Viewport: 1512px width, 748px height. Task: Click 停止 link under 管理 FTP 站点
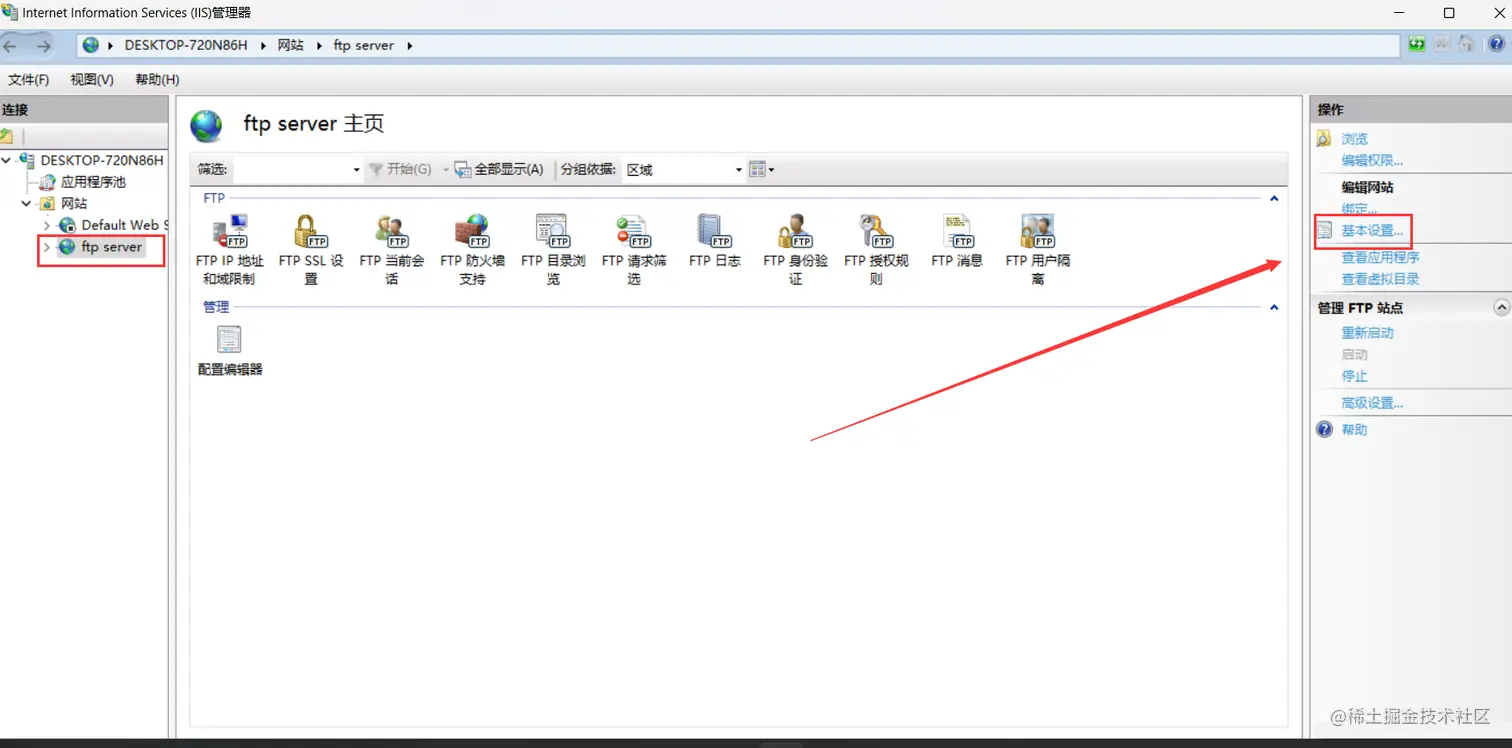(1355, 376)
